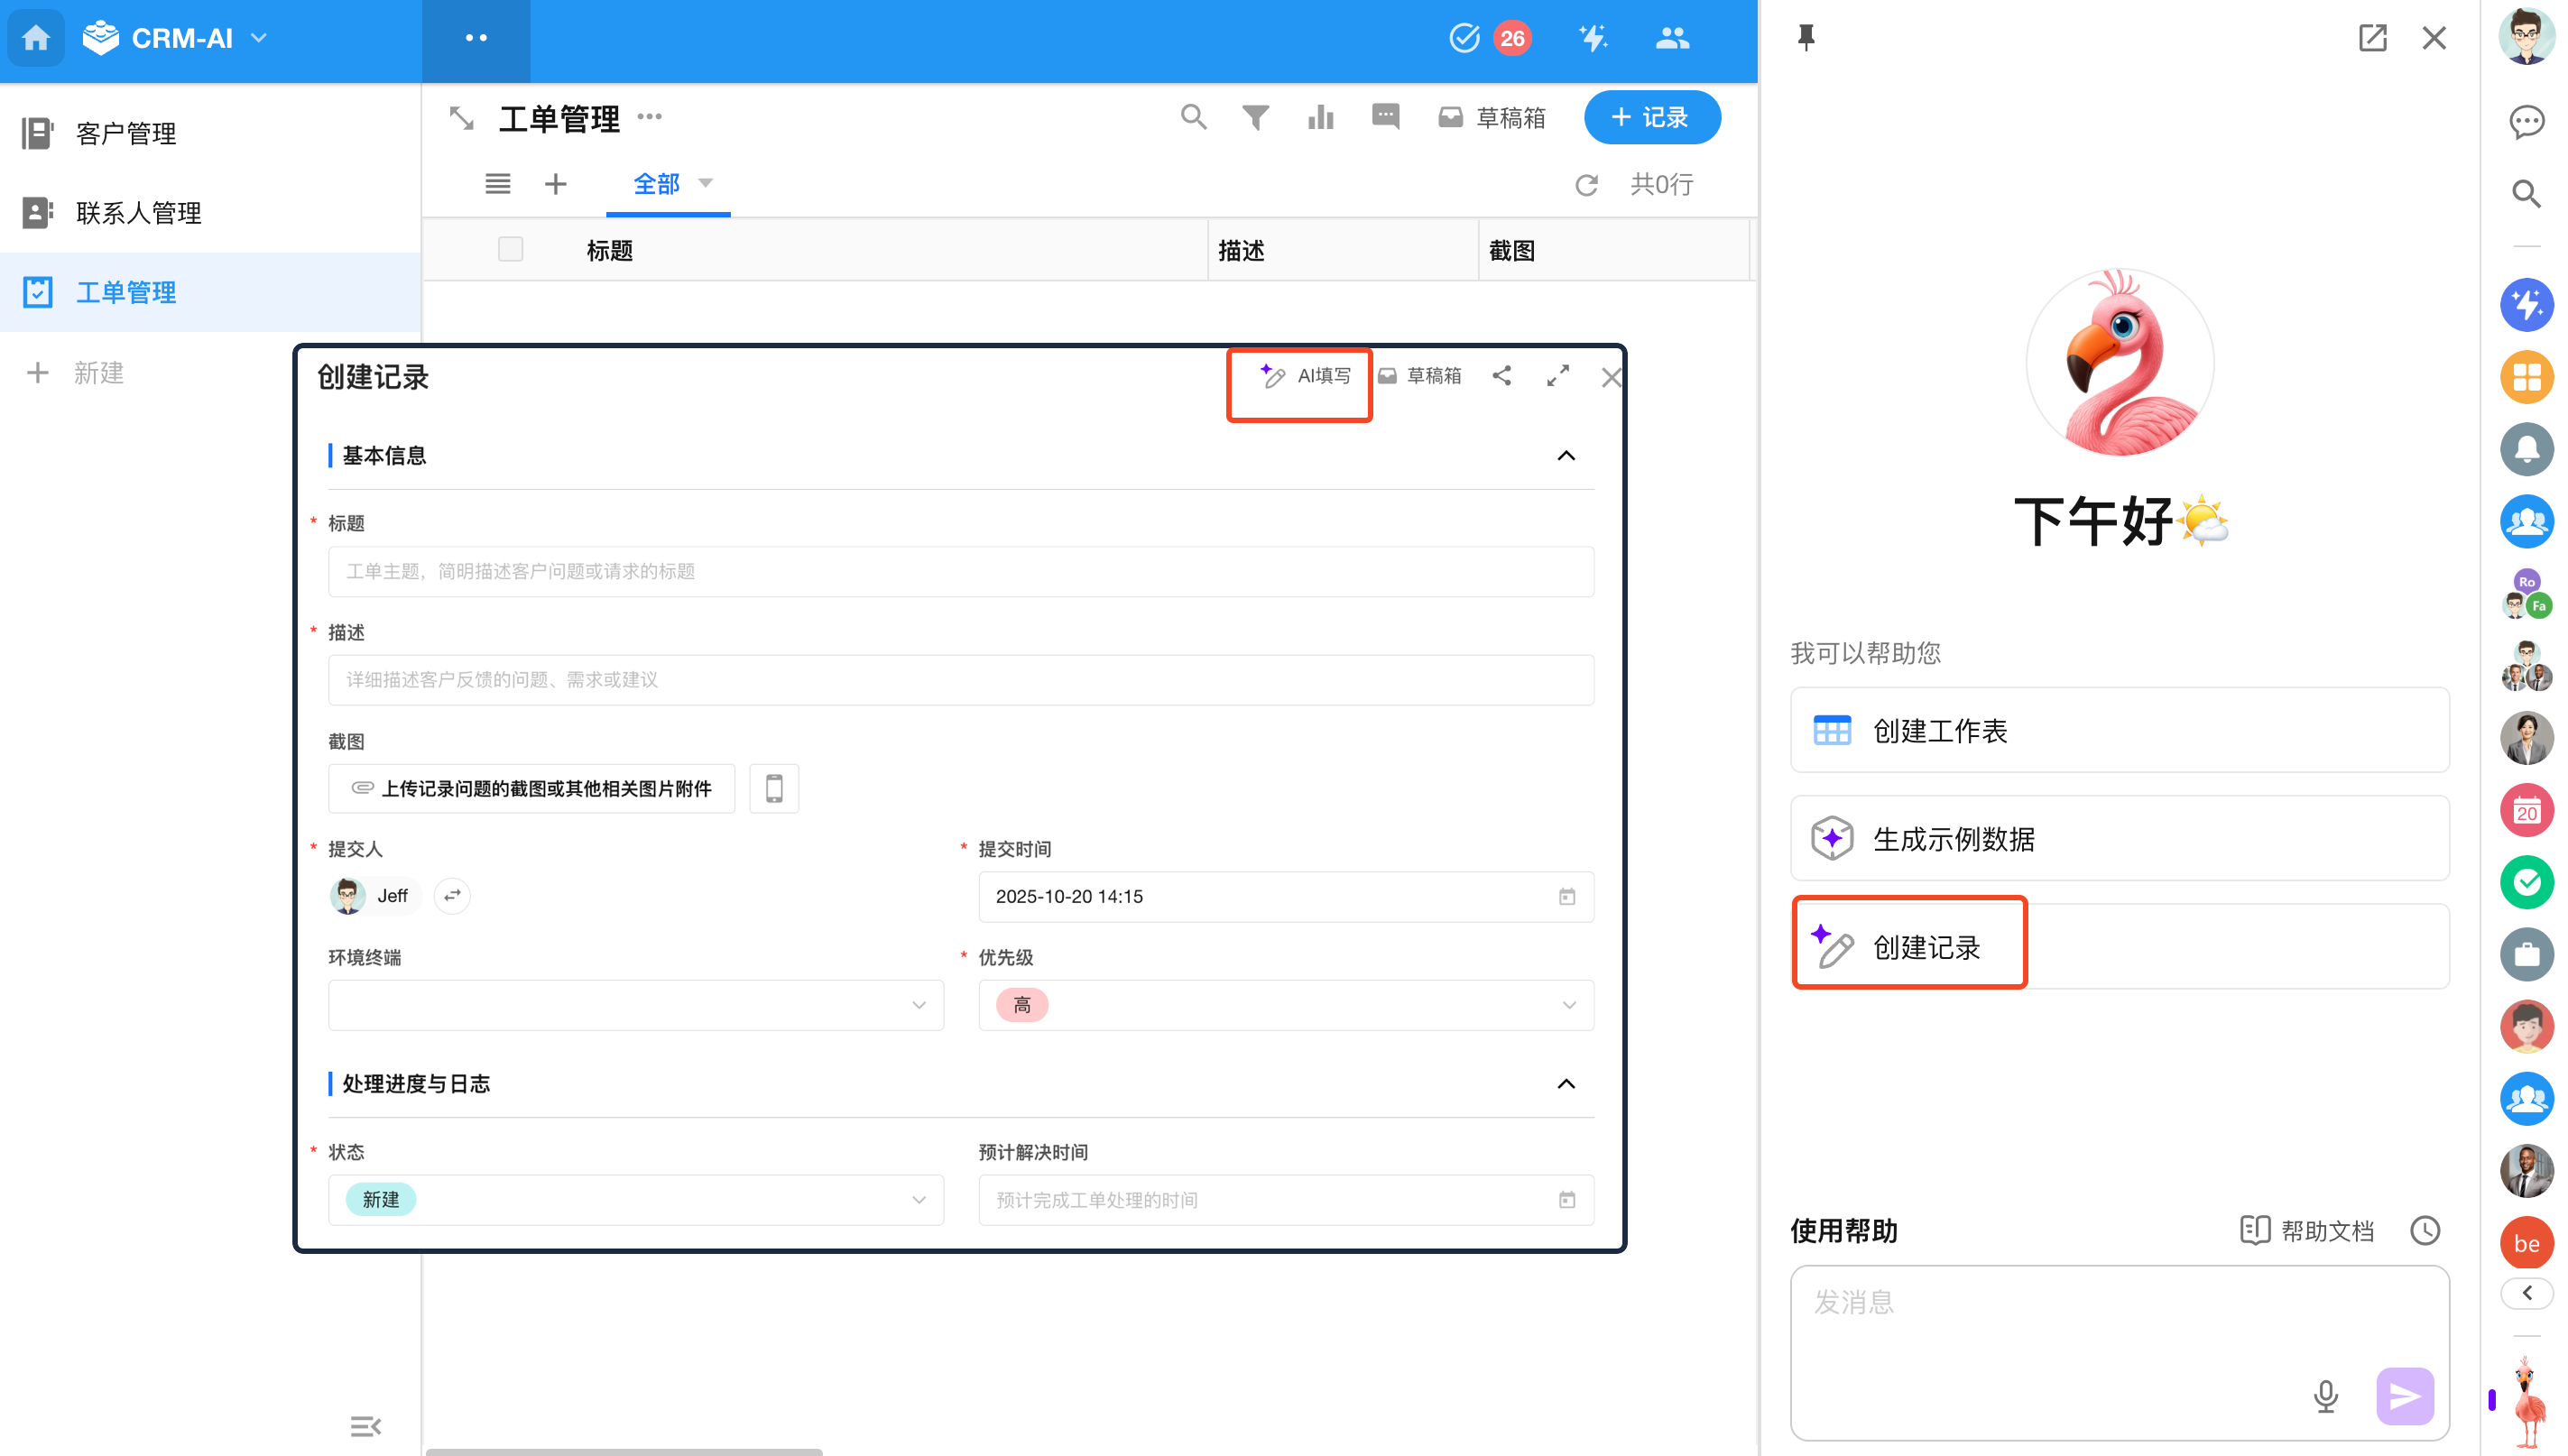
Task: Click the mobile phone upload icon
Action: click(x=774, y=789)
